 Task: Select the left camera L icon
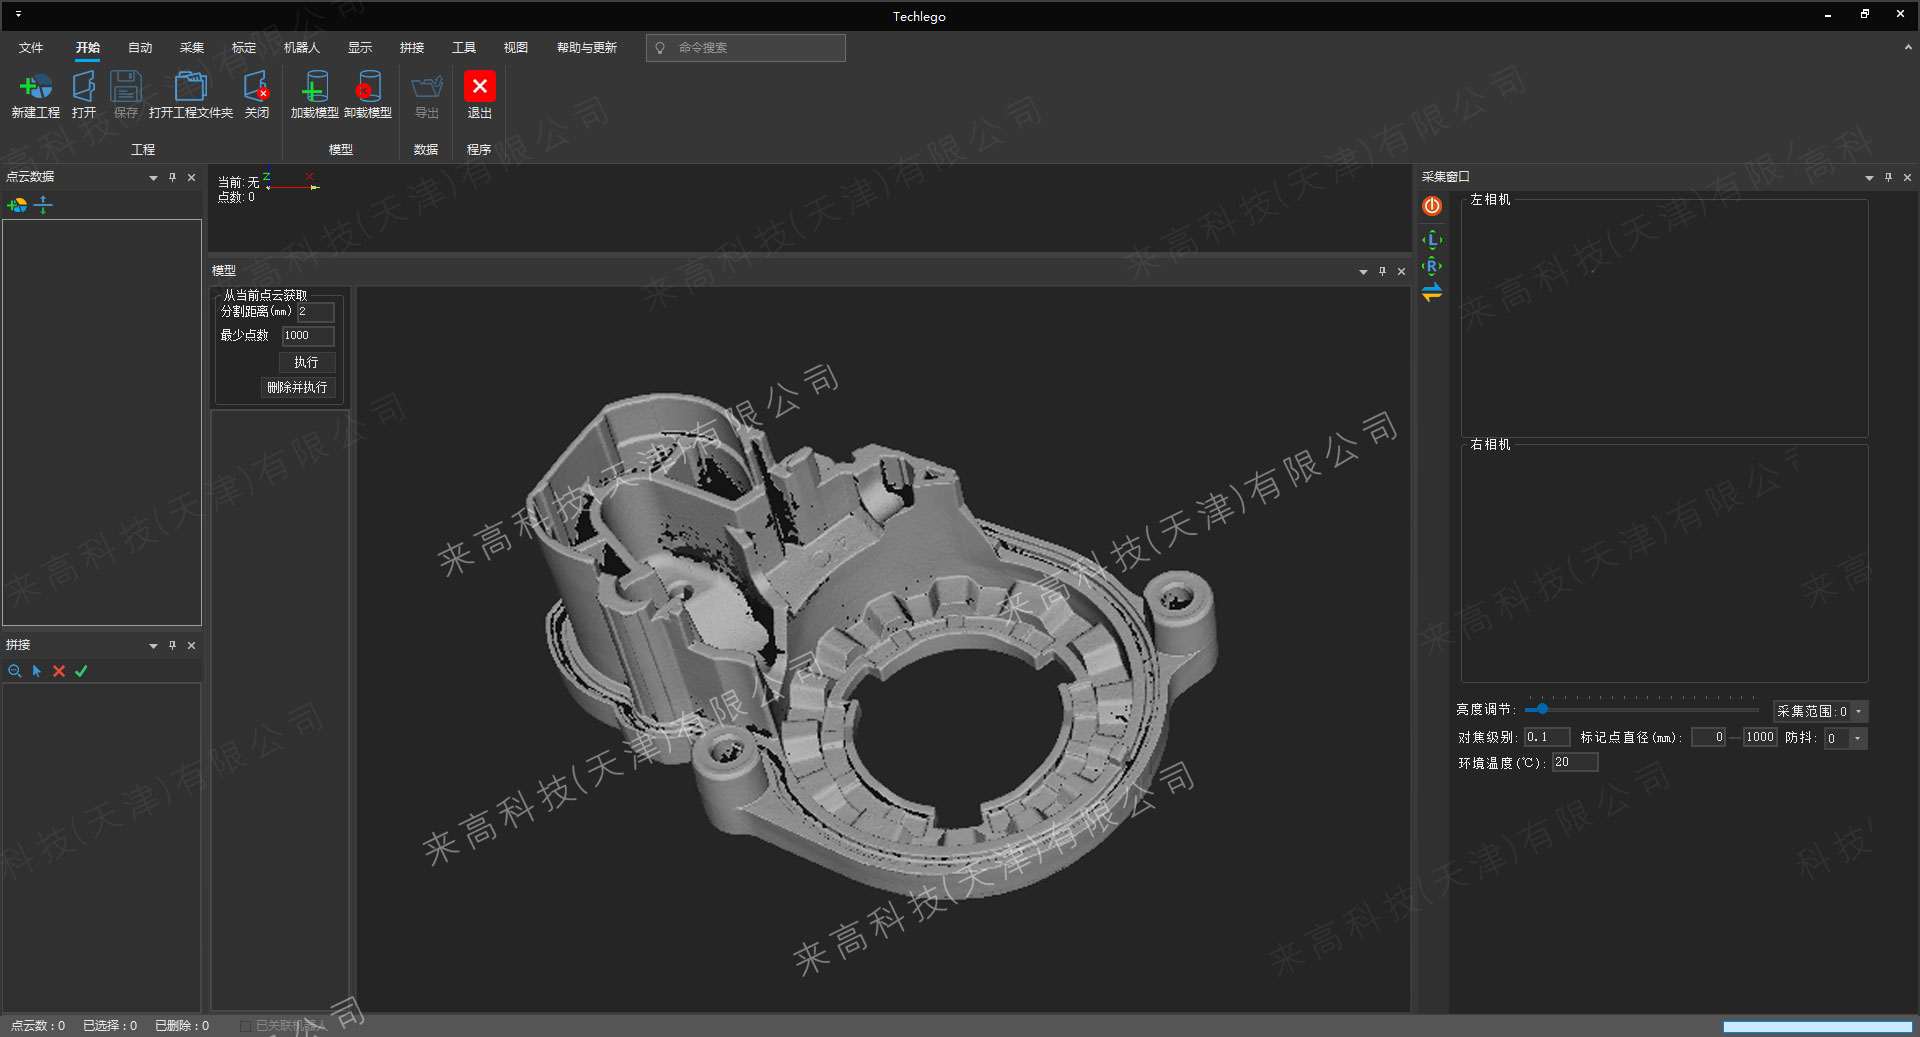point(1432,240)
